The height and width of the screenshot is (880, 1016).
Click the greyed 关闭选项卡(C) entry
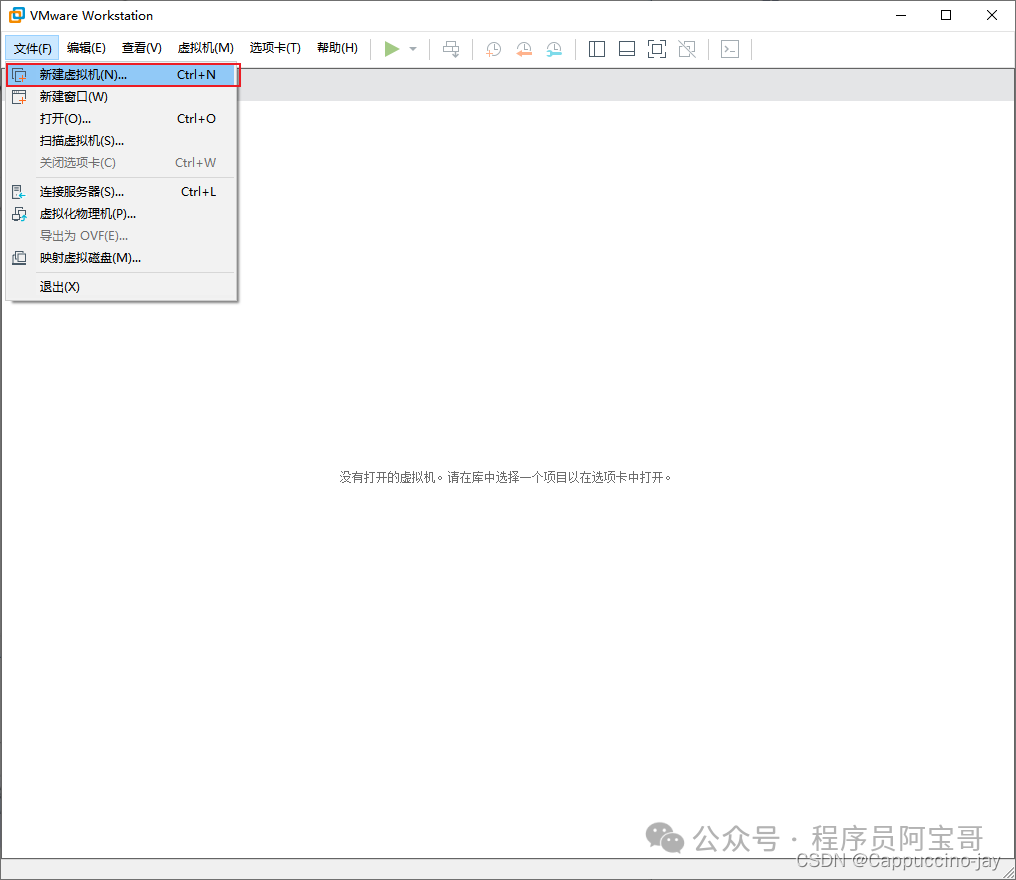[122, 163]
